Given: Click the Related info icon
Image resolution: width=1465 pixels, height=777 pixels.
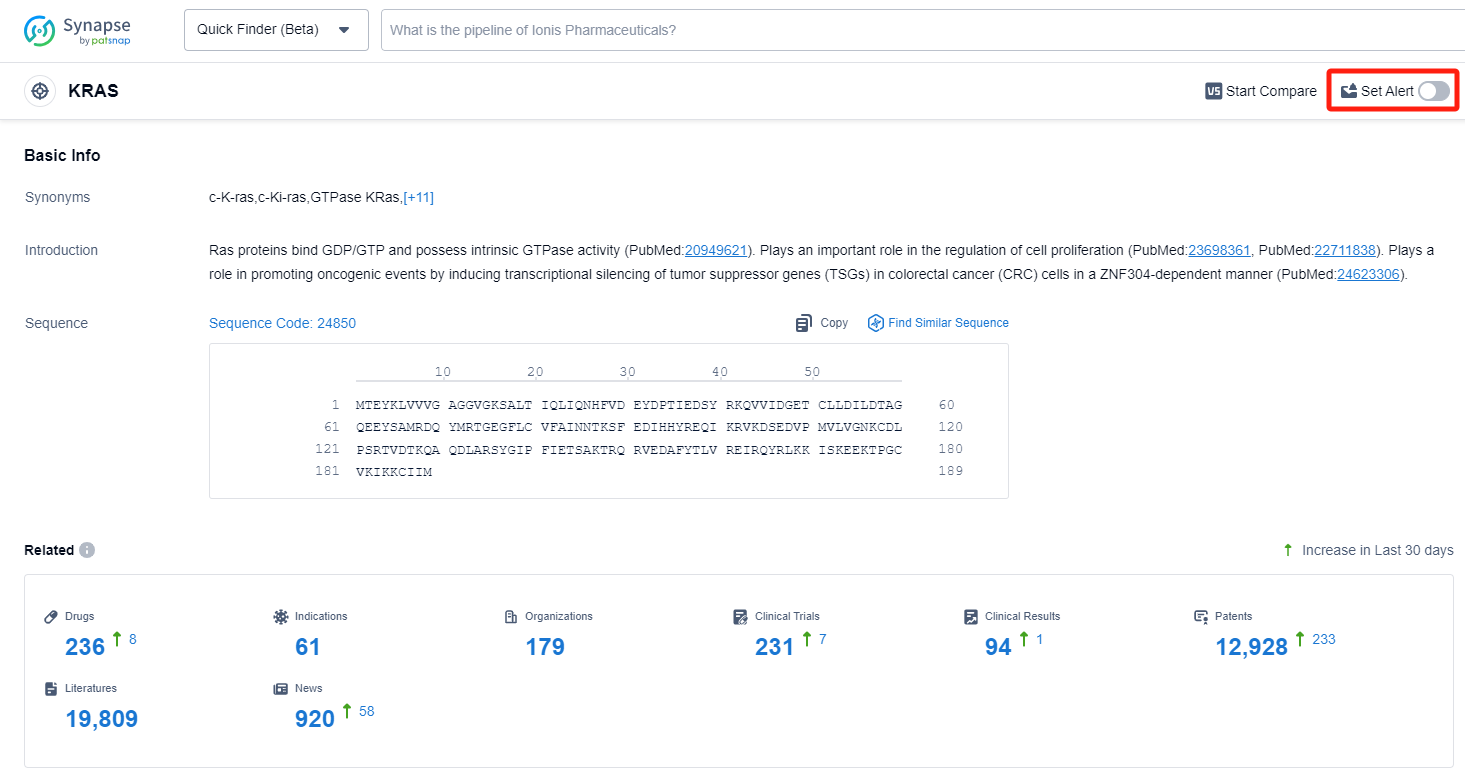Looking at the screenshot, I should click(87, 550).
